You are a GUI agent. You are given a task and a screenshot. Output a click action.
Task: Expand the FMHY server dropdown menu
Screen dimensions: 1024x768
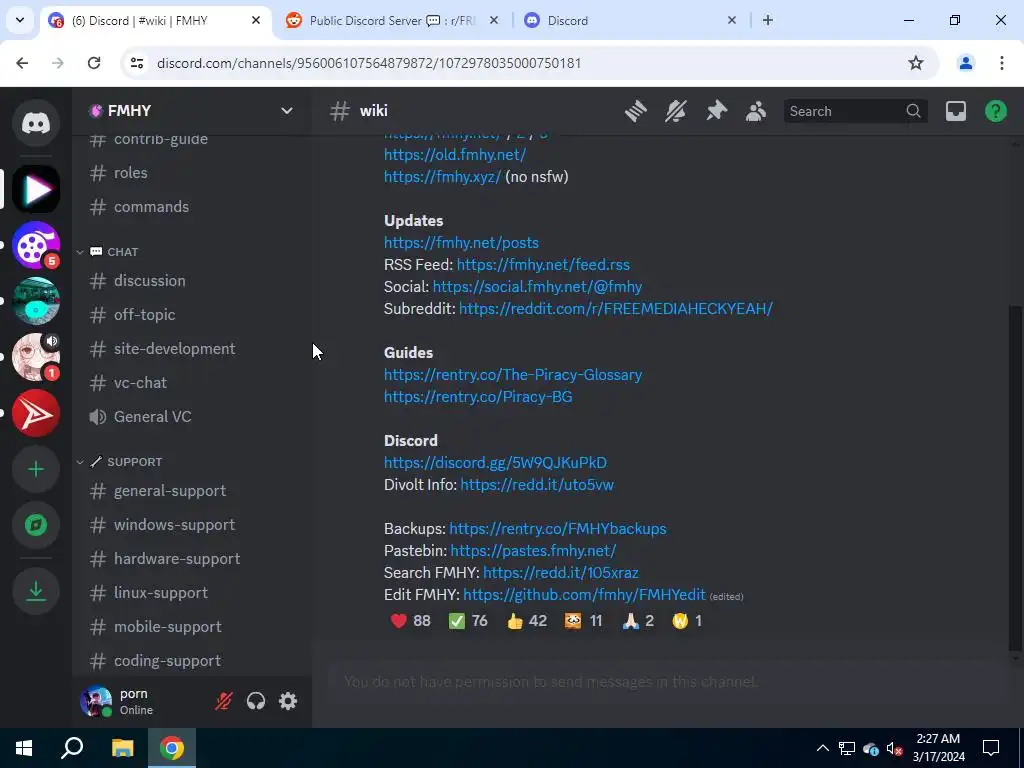(287, 111)
